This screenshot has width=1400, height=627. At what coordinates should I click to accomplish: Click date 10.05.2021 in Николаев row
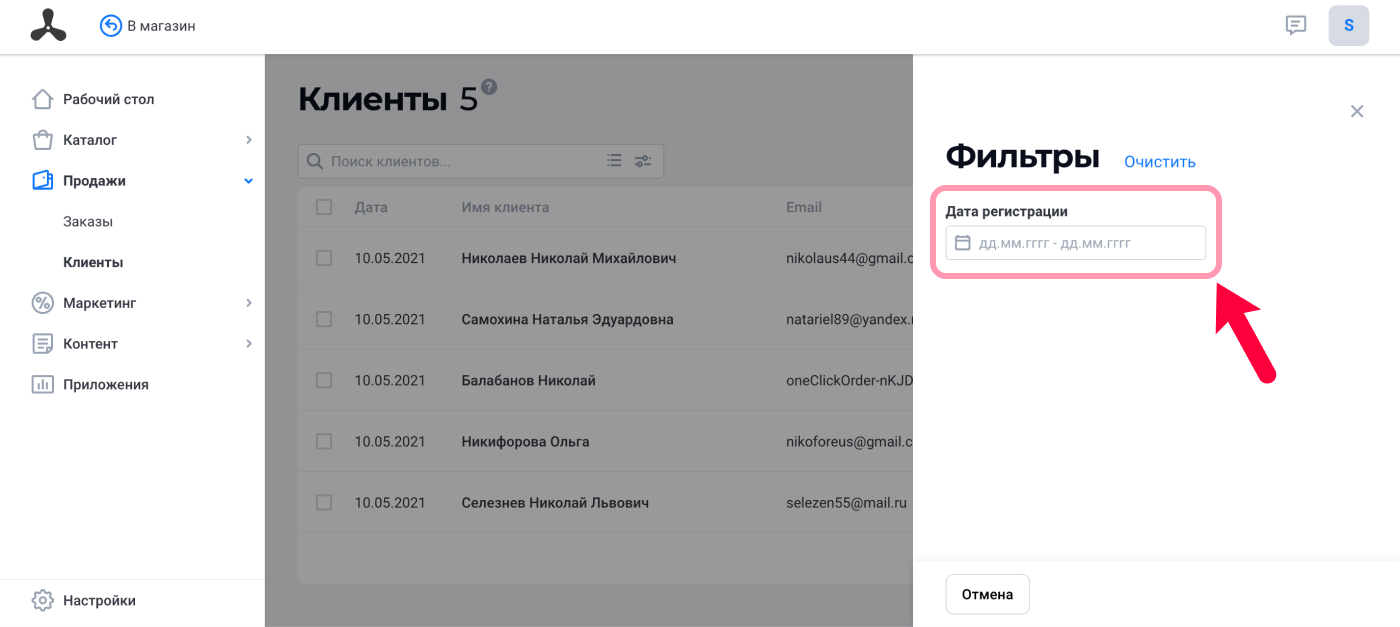tap(390, 258)
